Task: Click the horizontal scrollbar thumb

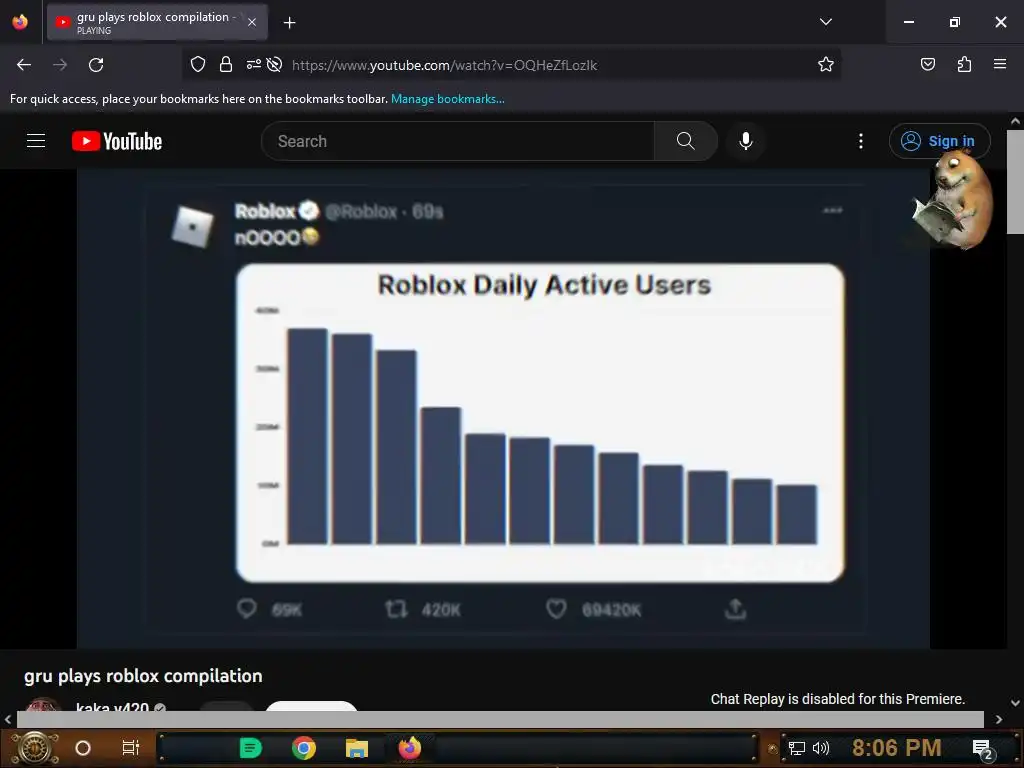Action: point(500,719)
